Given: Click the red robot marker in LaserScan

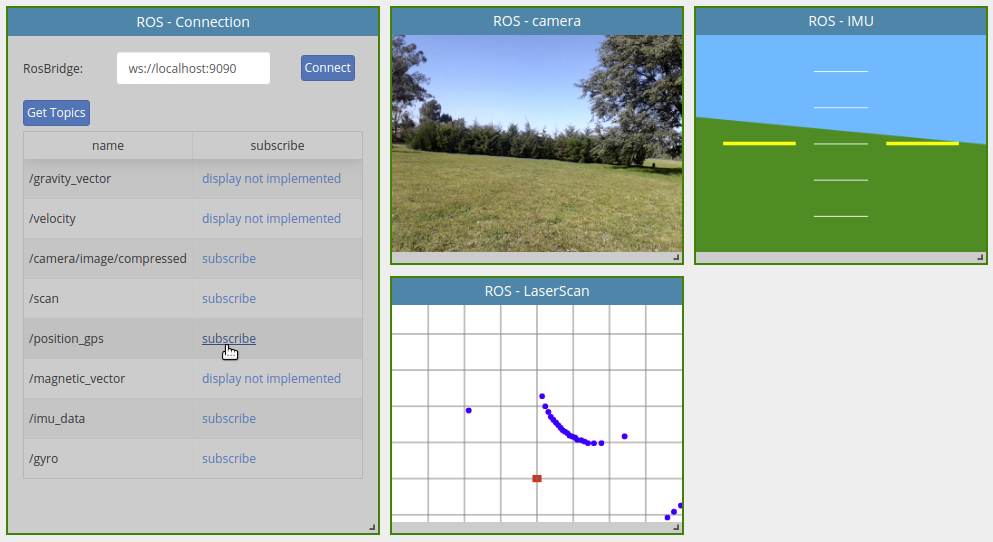Looking at the screenshot, I should point(537,479).
